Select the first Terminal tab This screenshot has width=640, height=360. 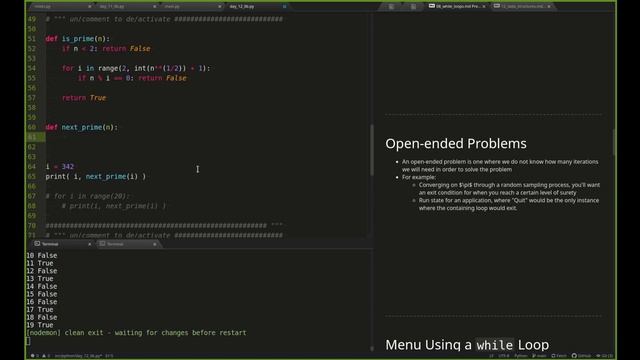coord(61,244)
